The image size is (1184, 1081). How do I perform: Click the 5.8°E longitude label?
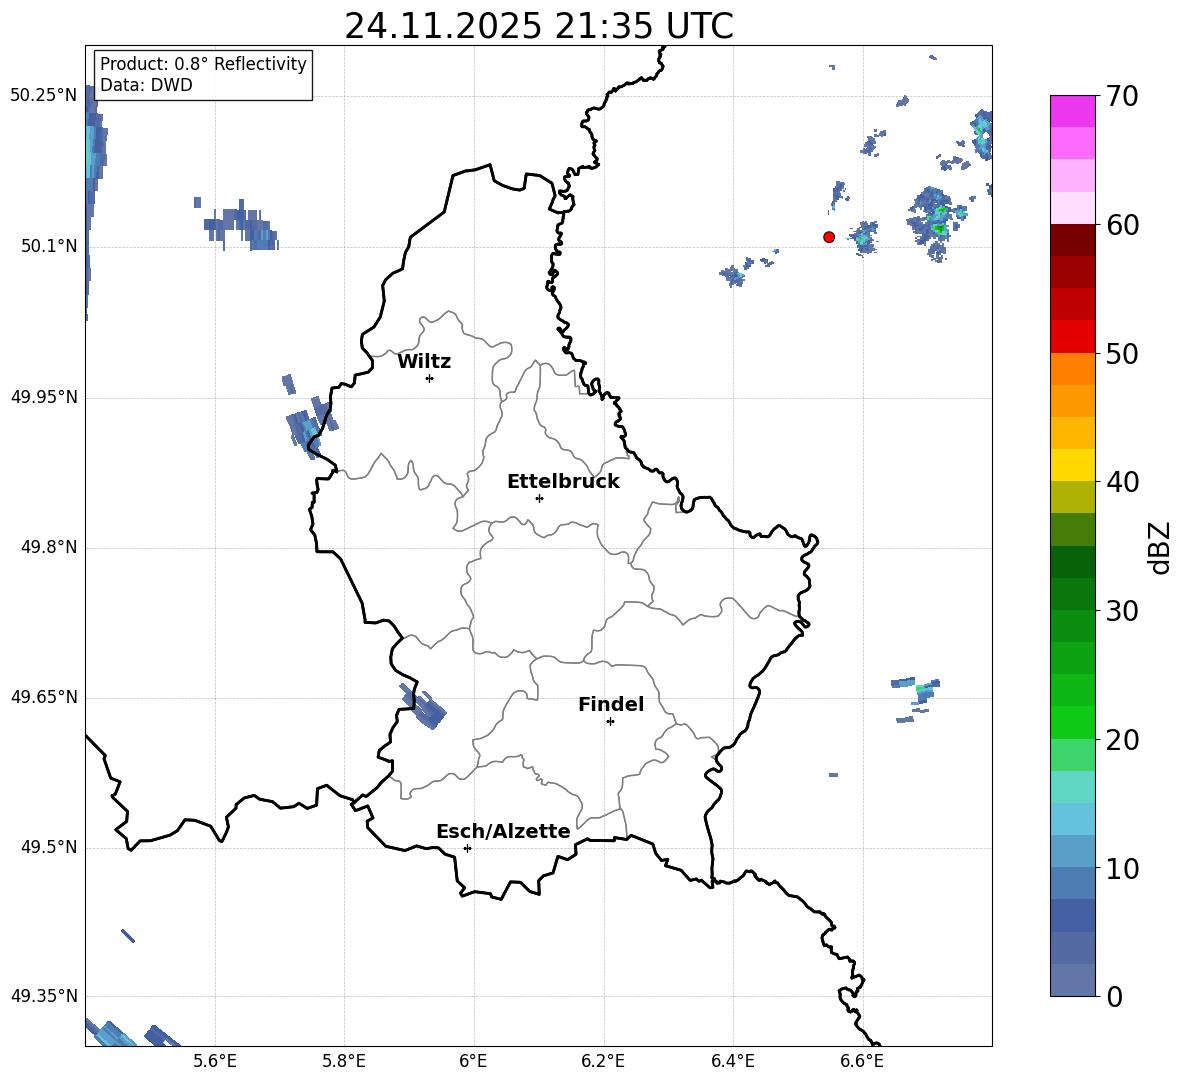coord(344,1061)
